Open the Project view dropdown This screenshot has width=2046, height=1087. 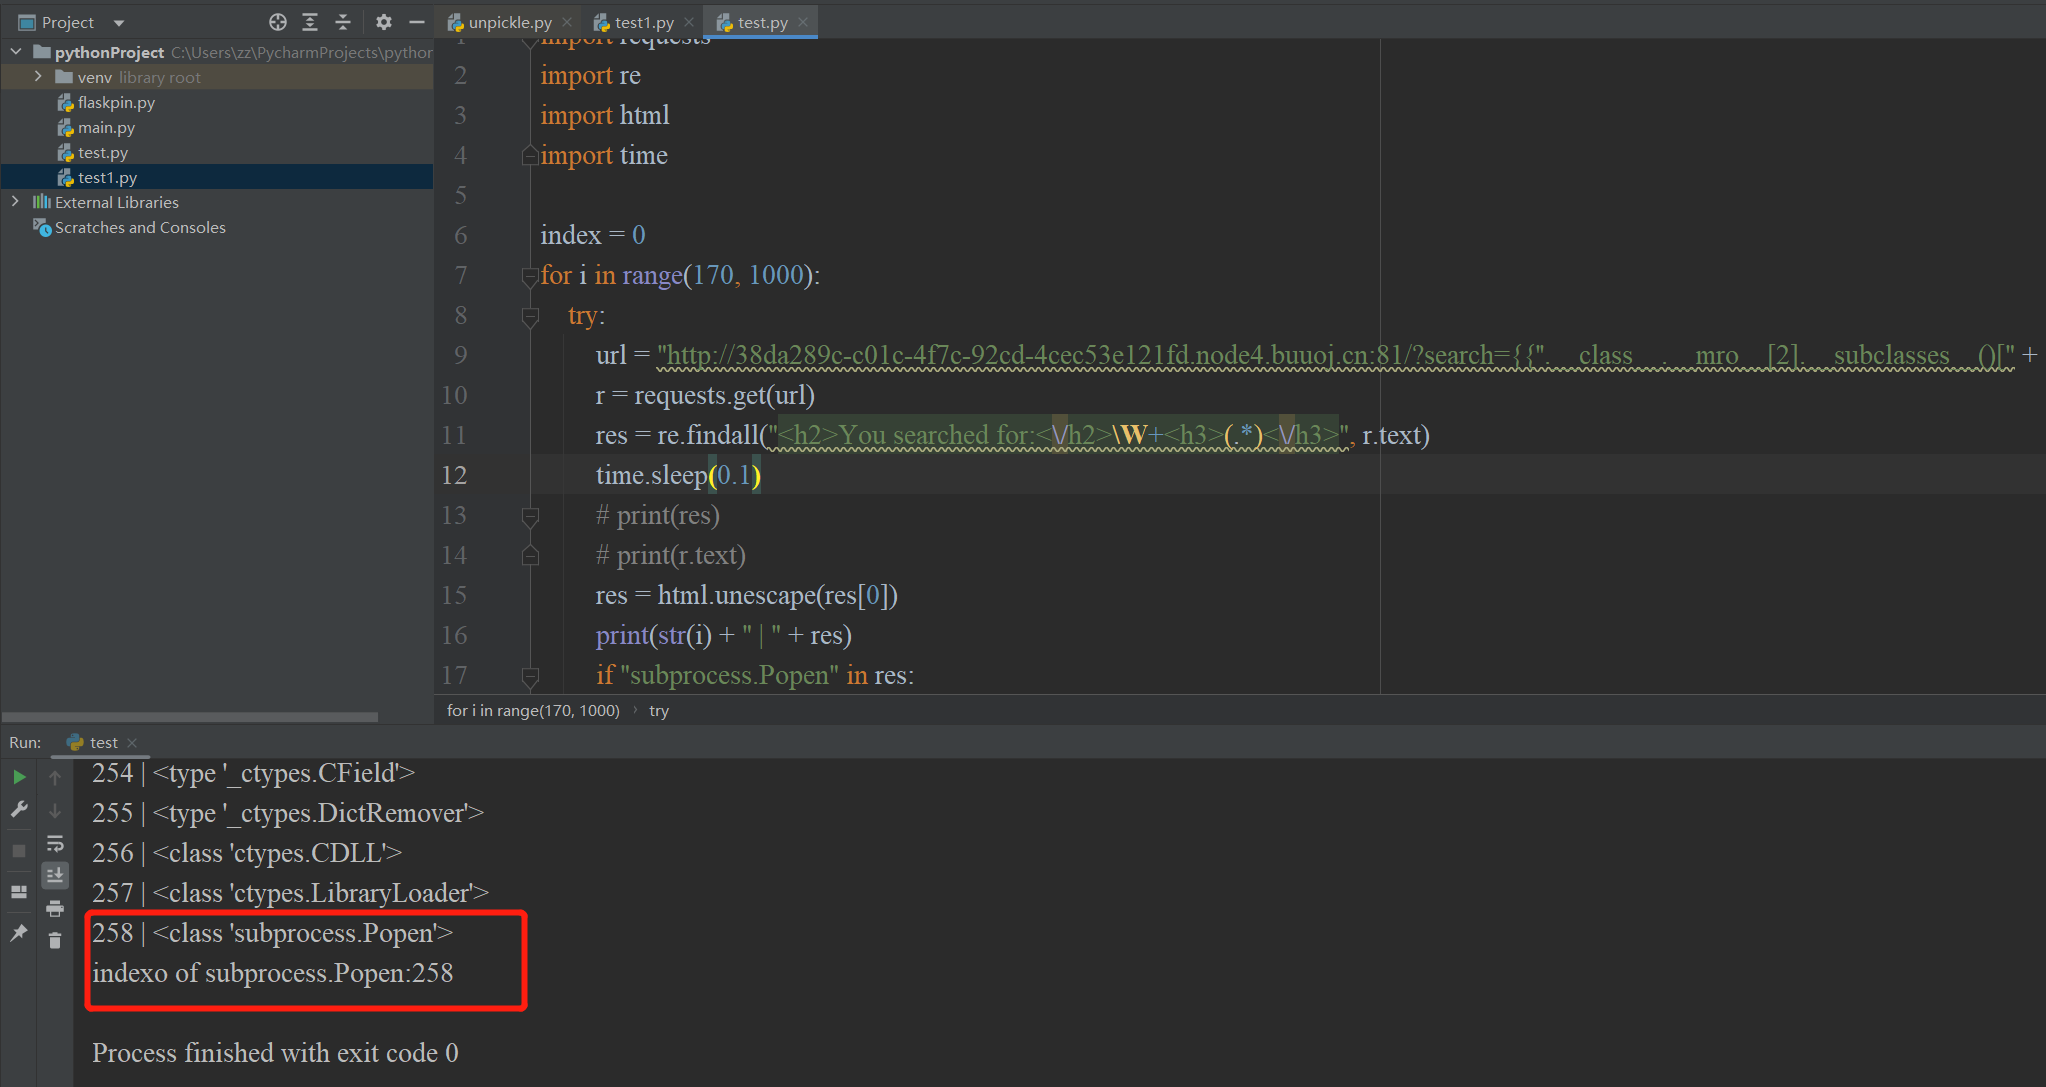(119, 23)
